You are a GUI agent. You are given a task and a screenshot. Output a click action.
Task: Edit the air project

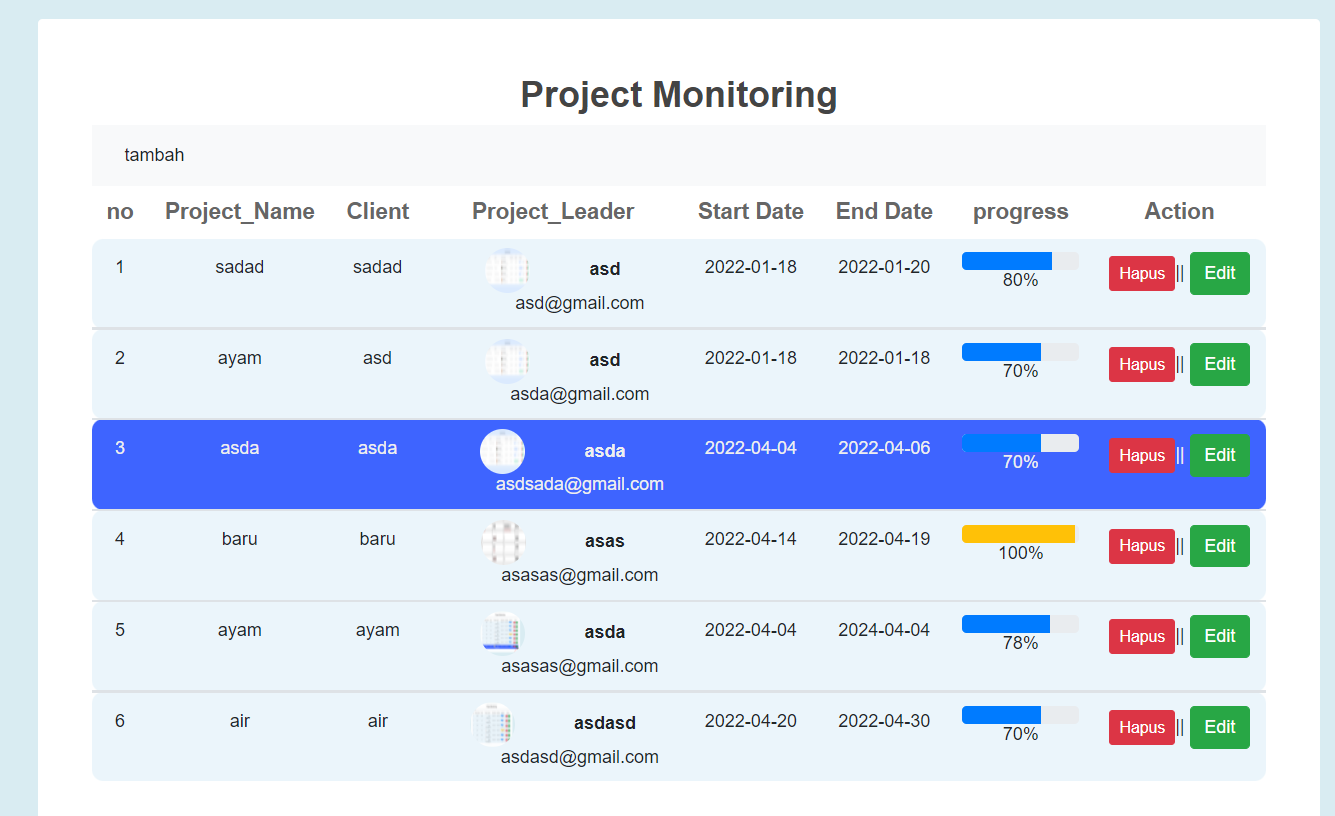(1220, 727)
